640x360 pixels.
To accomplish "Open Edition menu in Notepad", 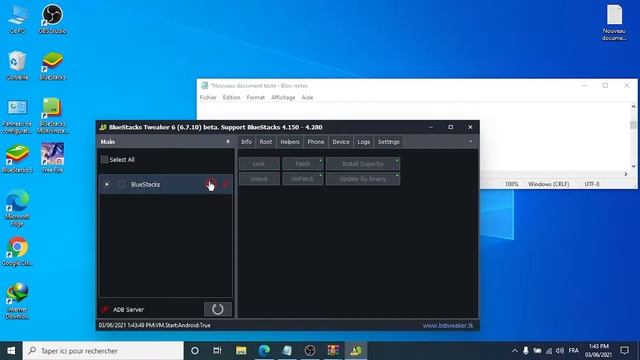I will click(x=231, y=98).
